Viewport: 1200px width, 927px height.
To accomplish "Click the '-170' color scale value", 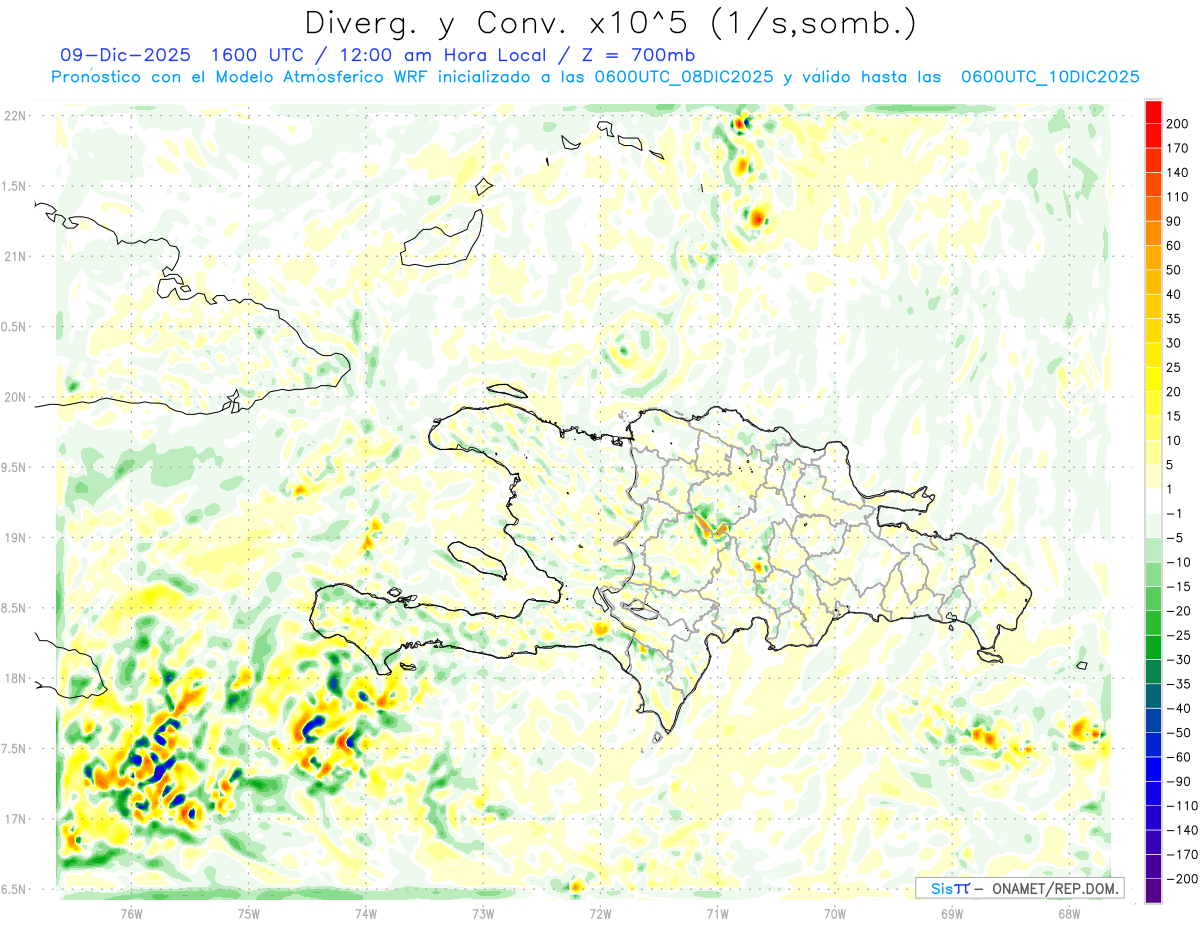I will tap(1183, 854).
